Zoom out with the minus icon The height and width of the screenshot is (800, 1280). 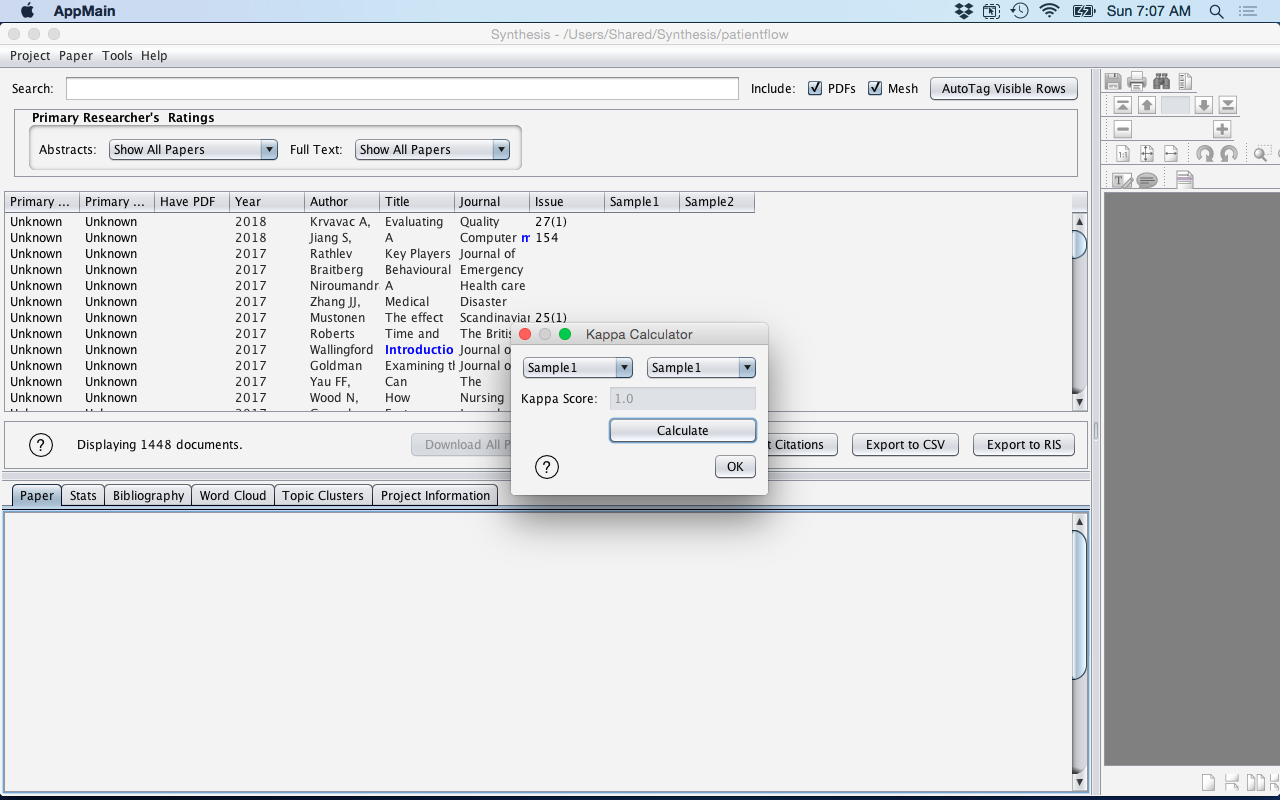(1123, 129)
